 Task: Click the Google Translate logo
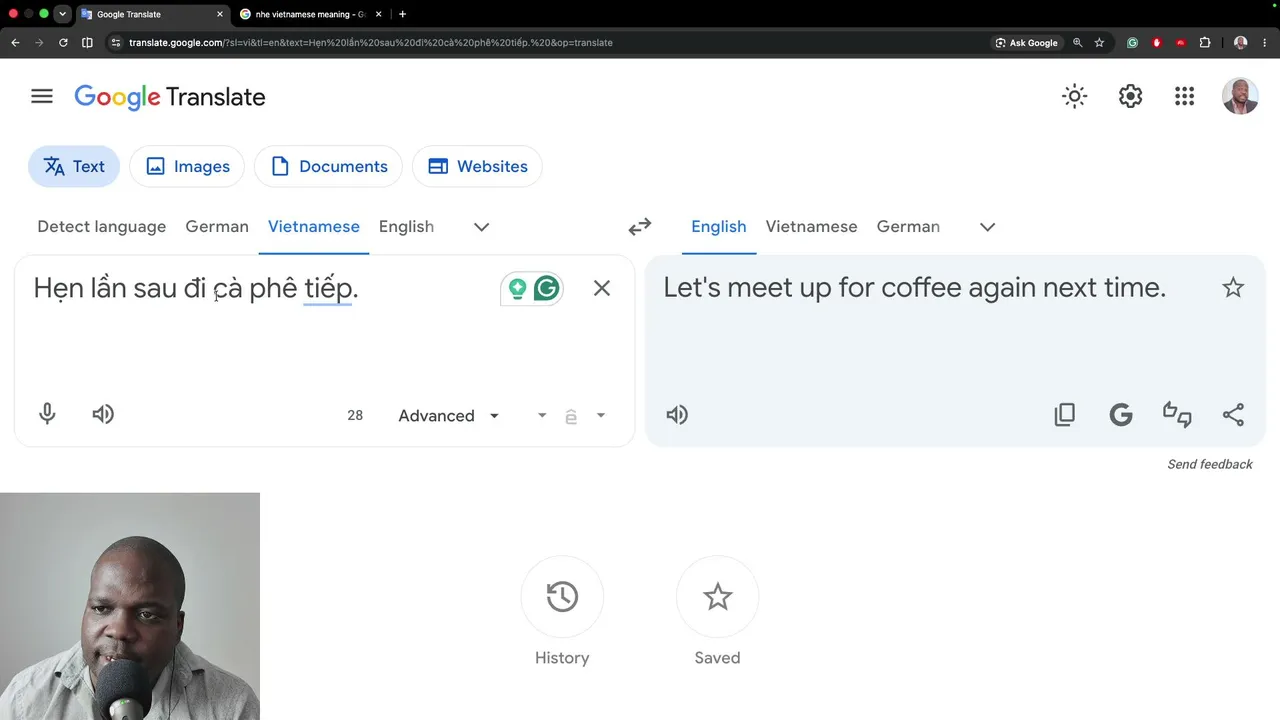170,97
